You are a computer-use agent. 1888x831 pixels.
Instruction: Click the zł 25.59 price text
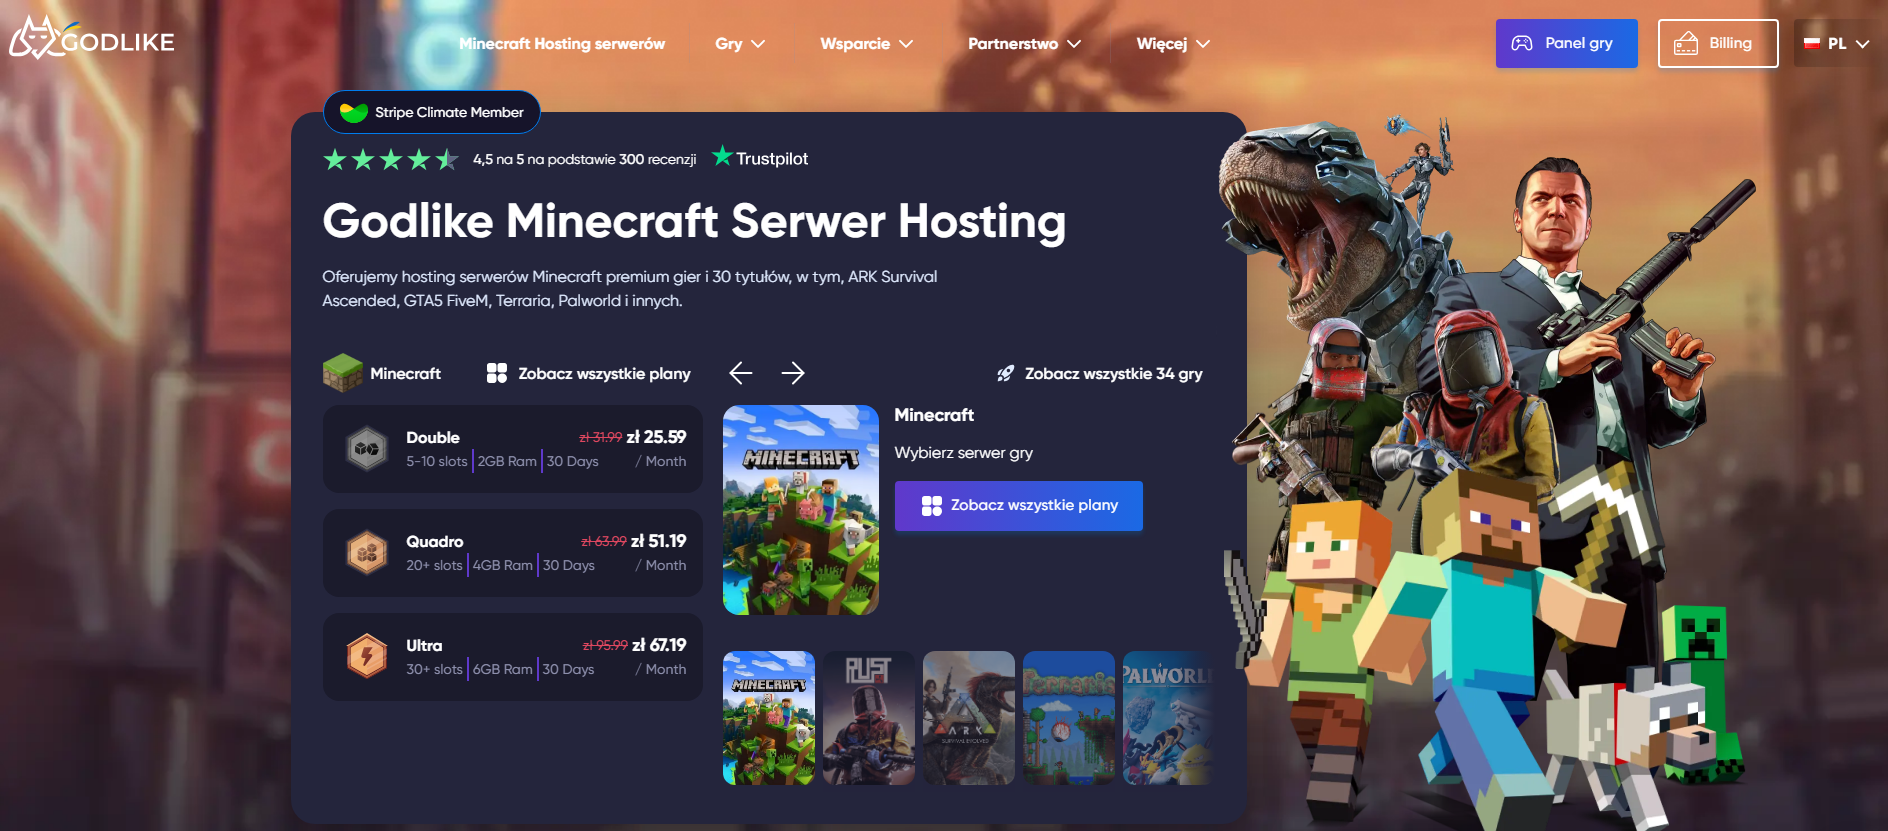656,437
